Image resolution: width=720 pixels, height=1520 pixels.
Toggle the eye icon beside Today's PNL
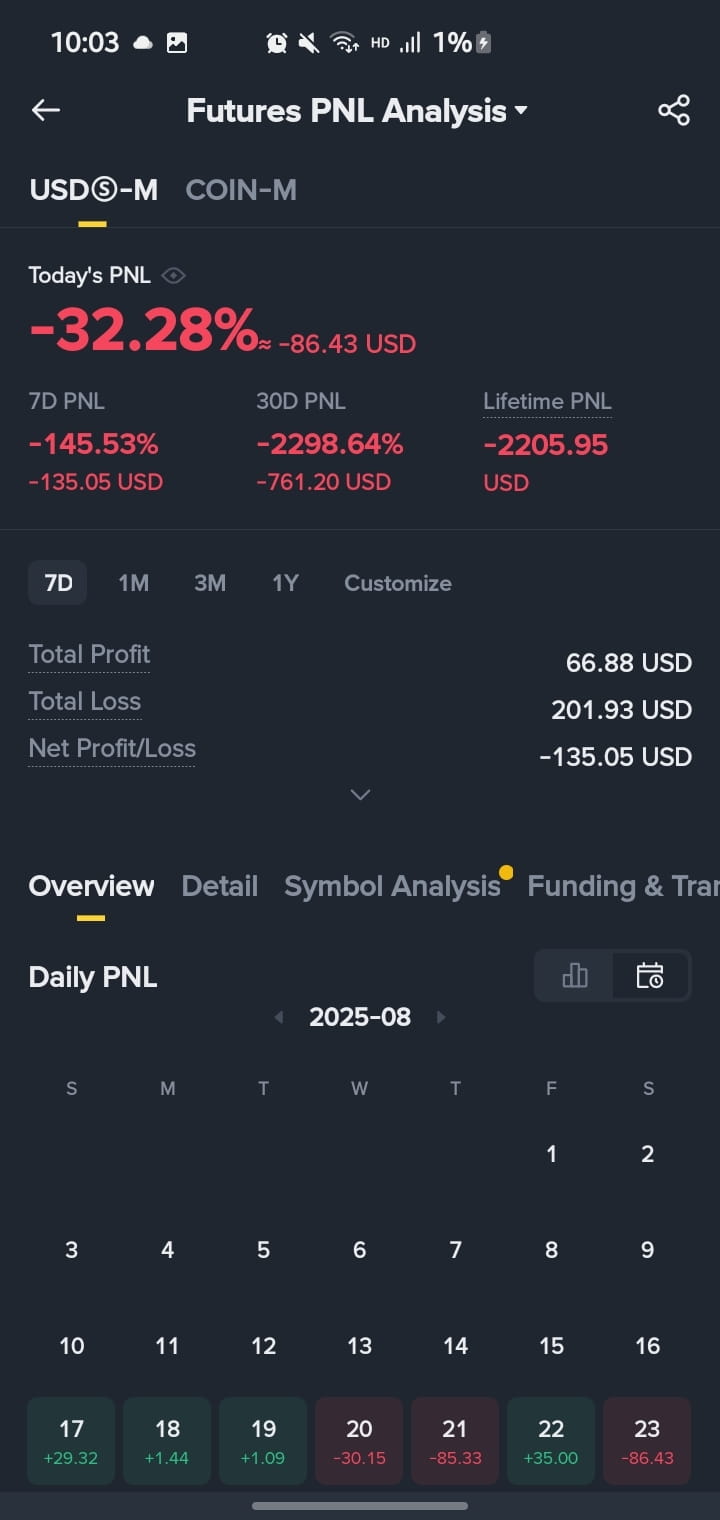[x=173, y=276]
